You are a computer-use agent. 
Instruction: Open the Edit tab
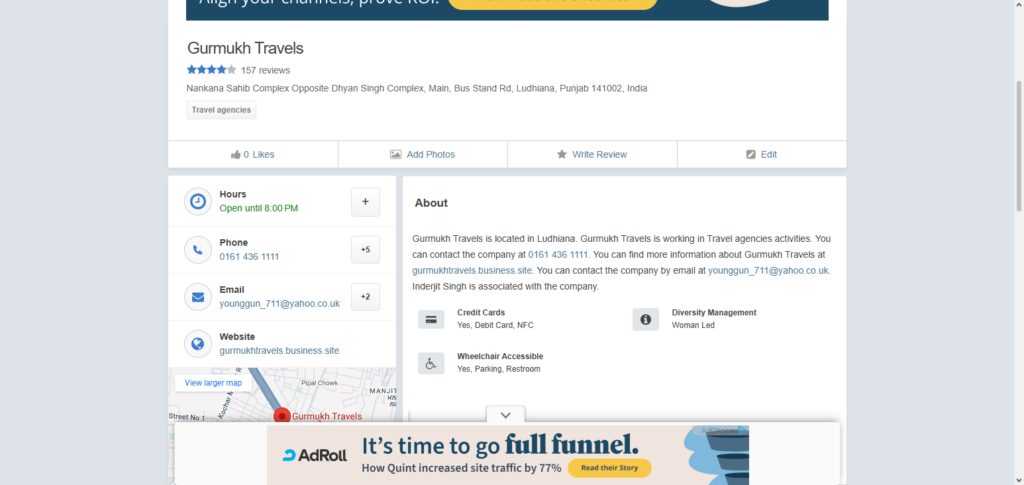762,155
